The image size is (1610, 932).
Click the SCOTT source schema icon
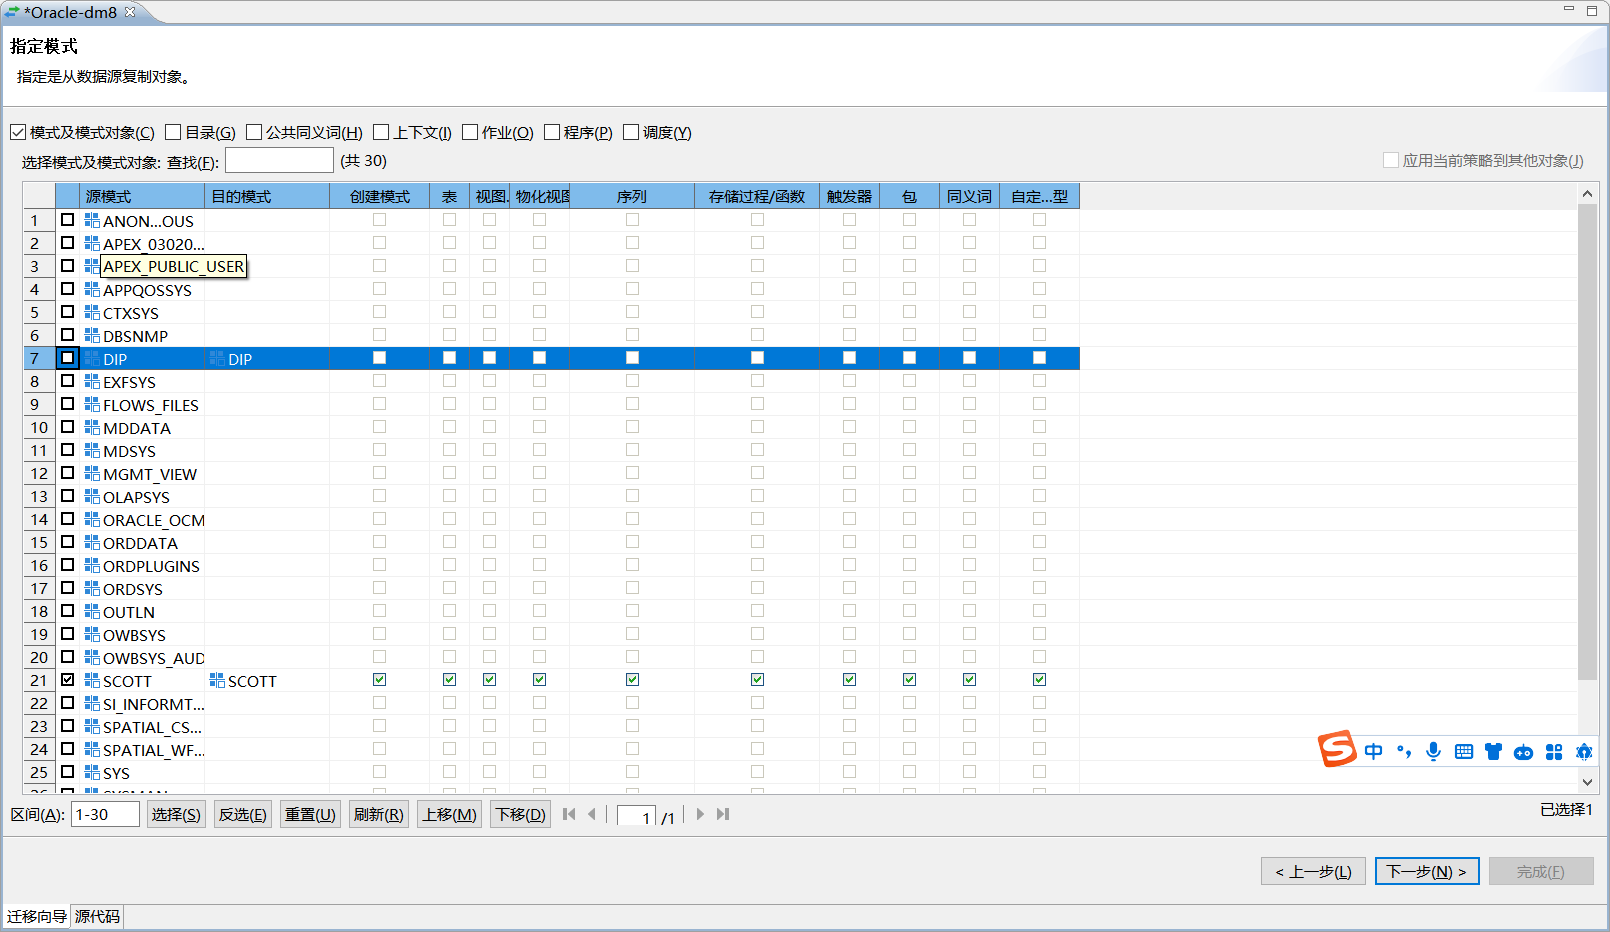[x=92, y=681]
